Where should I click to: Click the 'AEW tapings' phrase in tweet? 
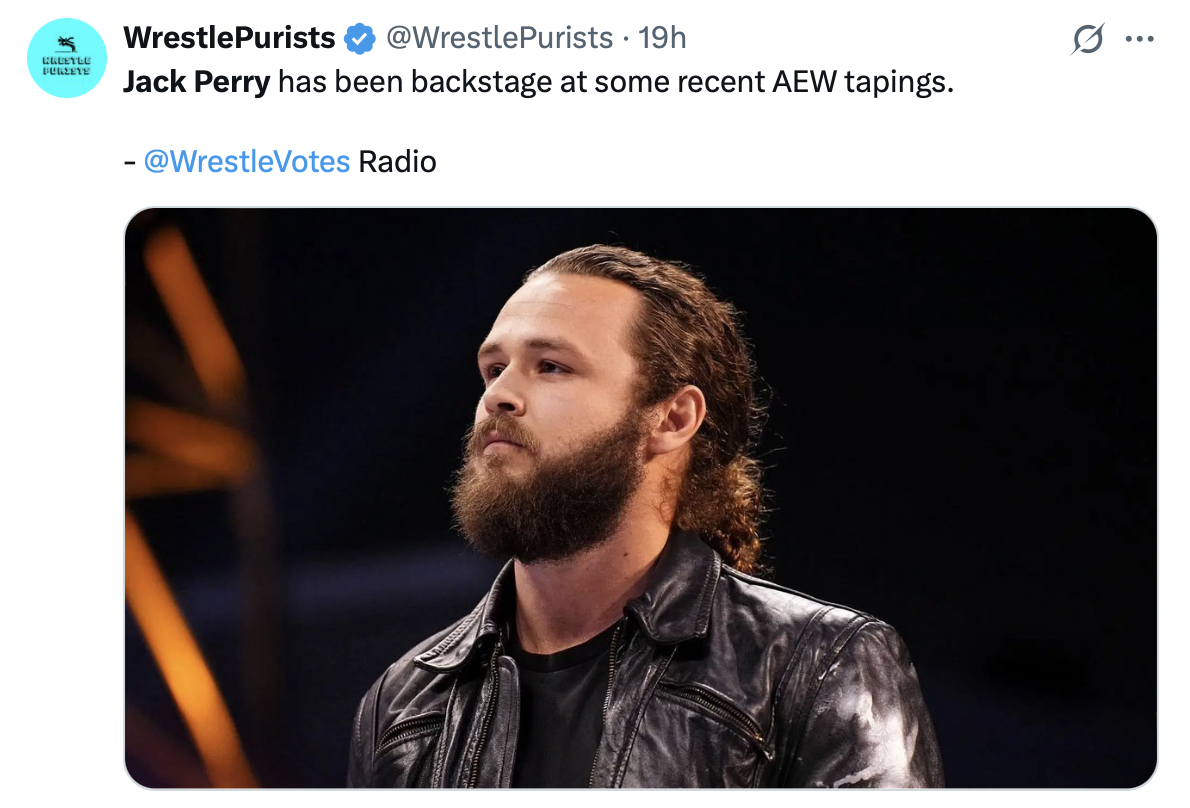point(863,82)
